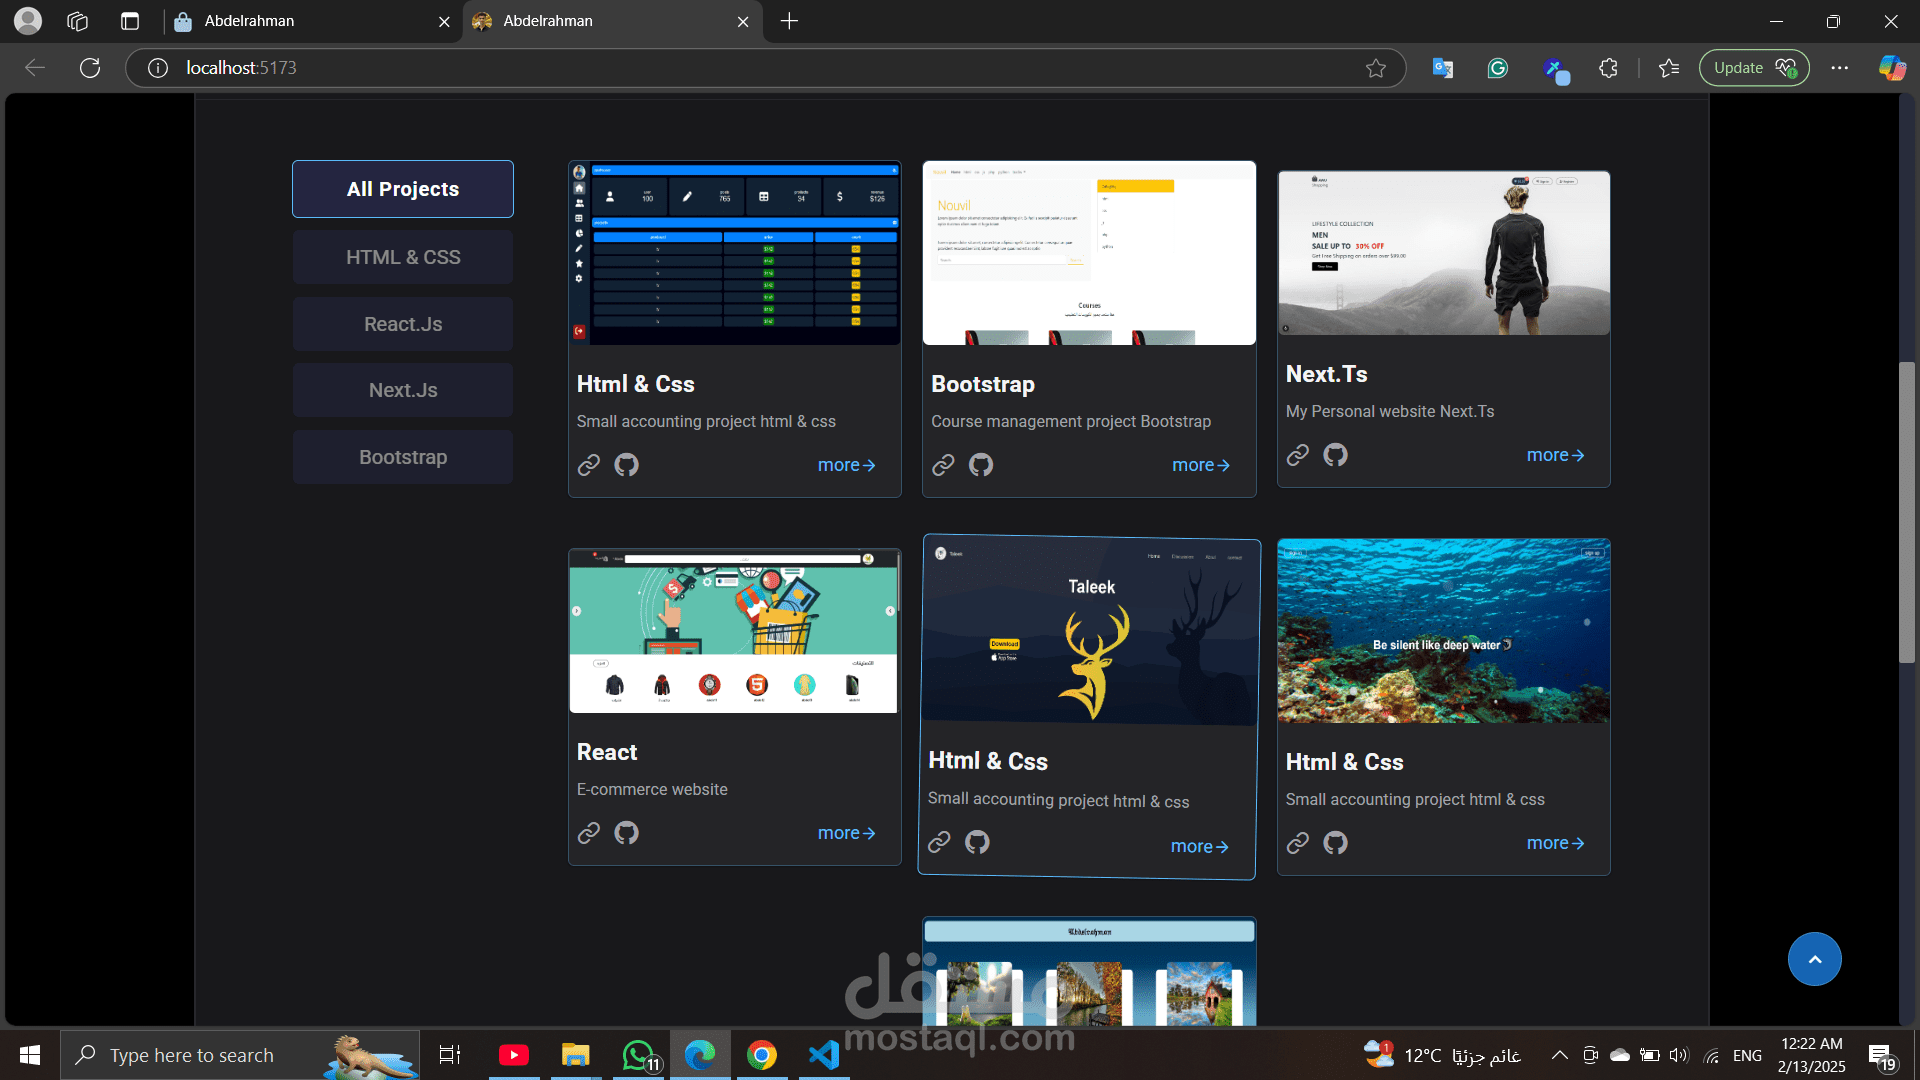
Task: Reload the localhost page
Action: click(x=90, y=68)
